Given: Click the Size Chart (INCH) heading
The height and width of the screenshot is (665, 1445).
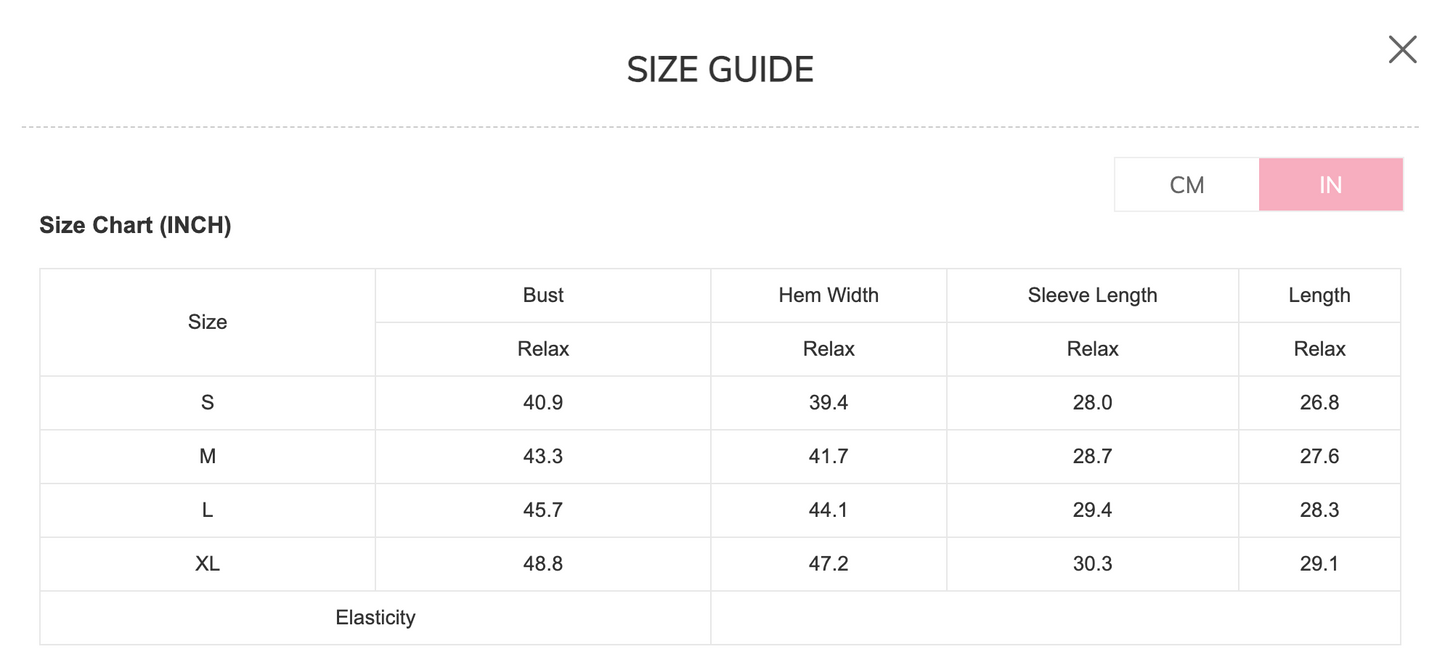Looking at the screenshot, I should pos(135,225).
